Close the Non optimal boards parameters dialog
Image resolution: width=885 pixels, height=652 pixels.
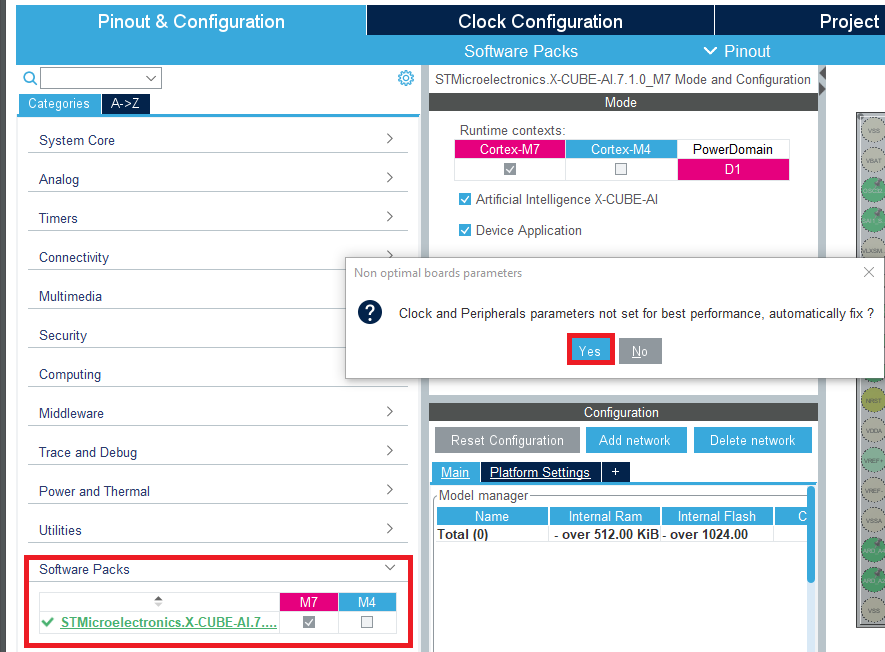[x=869, y=272]
